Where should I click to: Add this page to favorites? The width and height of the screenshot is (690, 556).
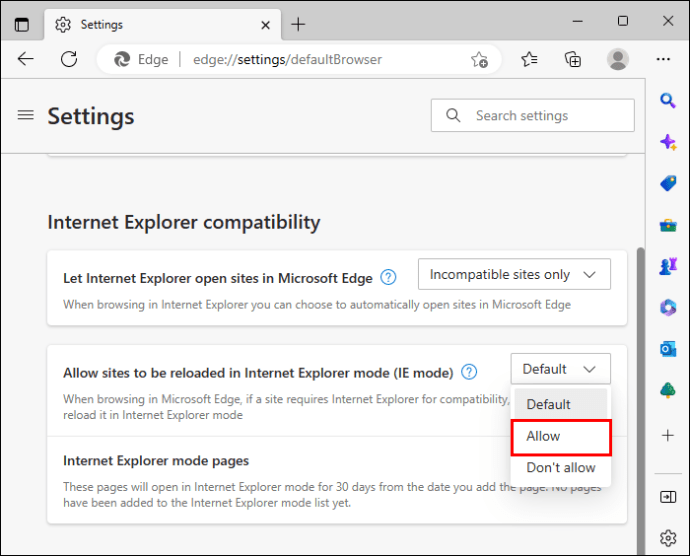click(479, 59)
